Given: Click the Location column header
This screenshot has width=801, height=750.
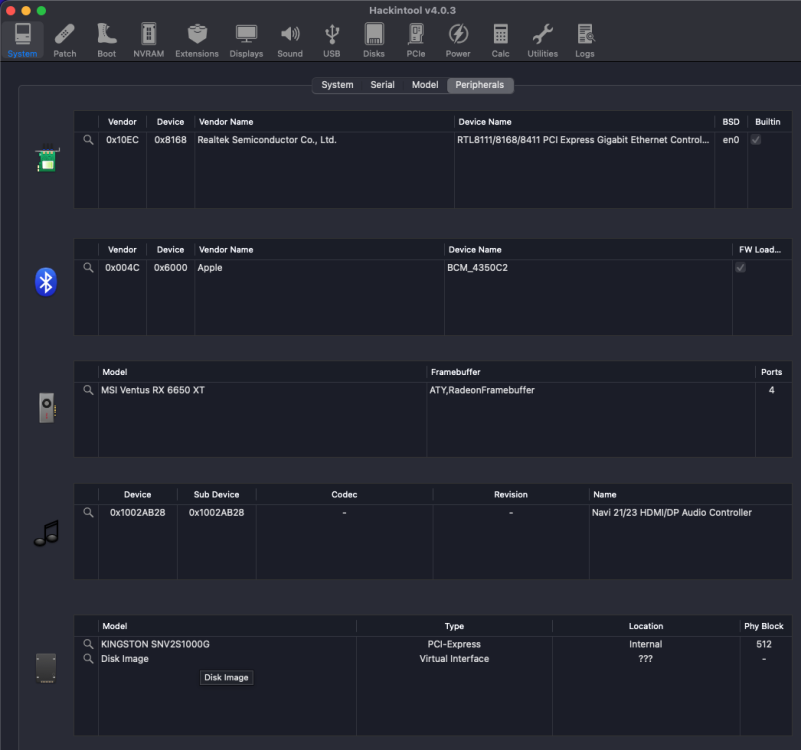Looking at the screenshot, I should [646, 626].
